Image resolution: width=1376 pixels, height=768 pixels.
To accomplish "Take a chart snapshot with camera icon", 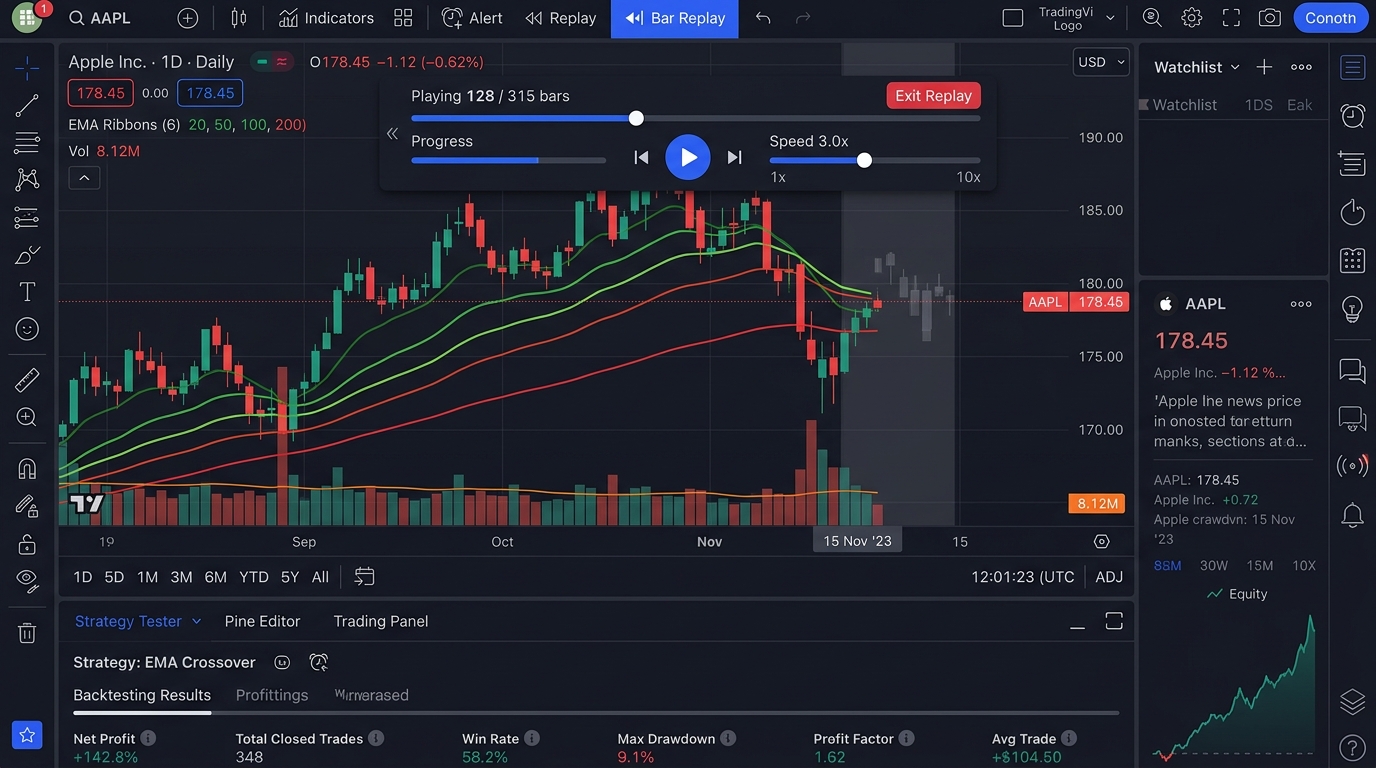I will (x=1270, y=18).
